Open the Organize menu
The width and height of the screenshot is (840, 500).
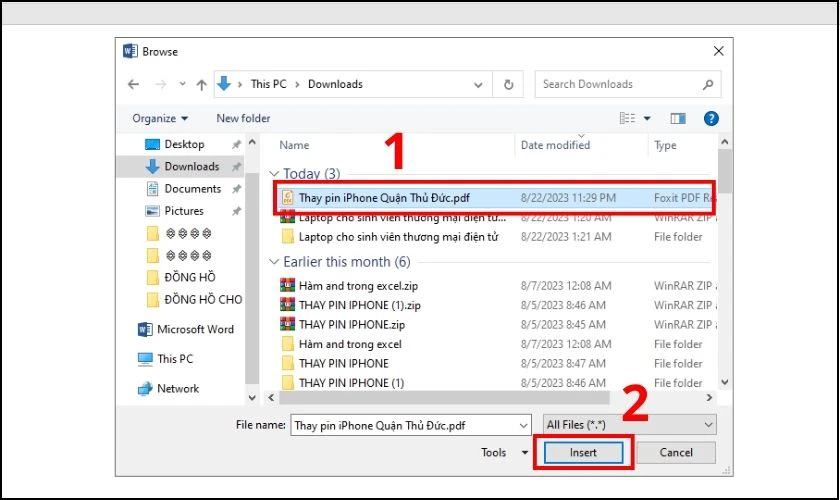click(160, 118)
